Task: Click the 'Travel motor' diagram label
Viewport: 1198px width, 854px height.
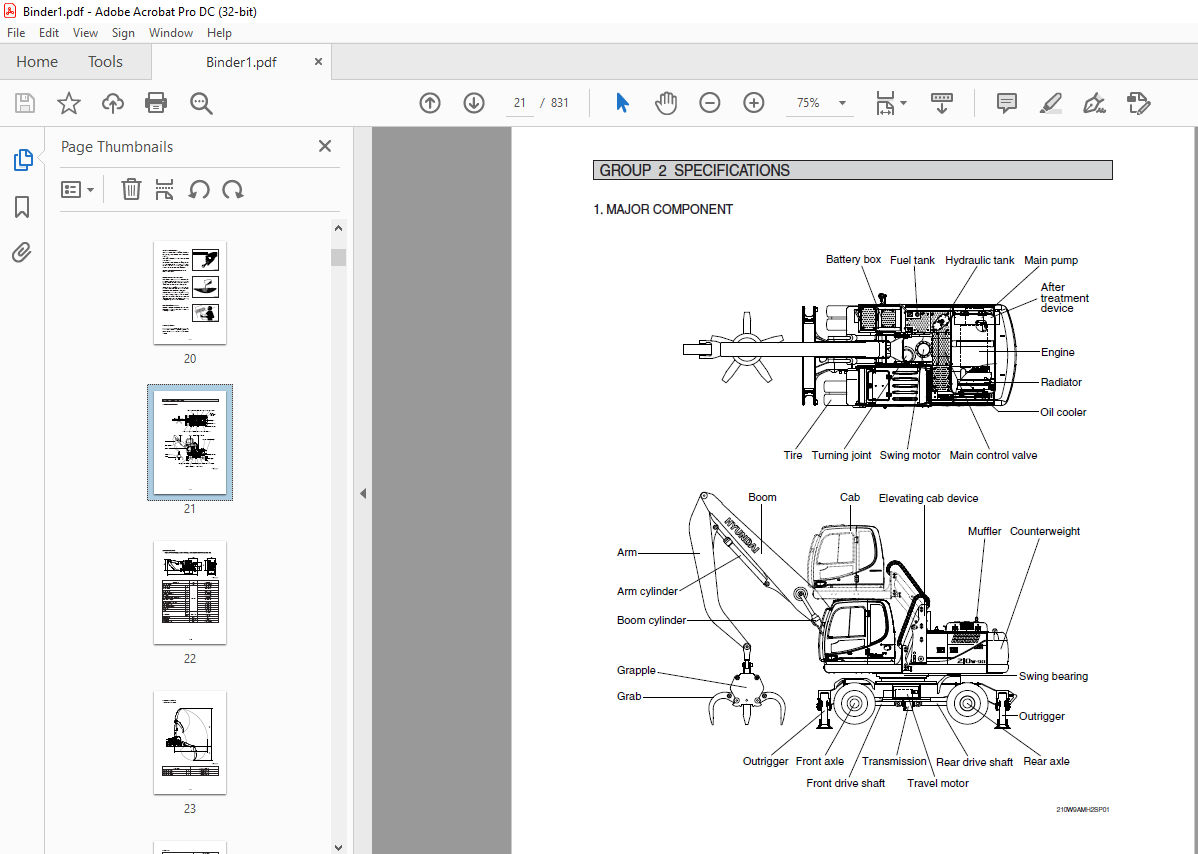Action: click(938, 783)
